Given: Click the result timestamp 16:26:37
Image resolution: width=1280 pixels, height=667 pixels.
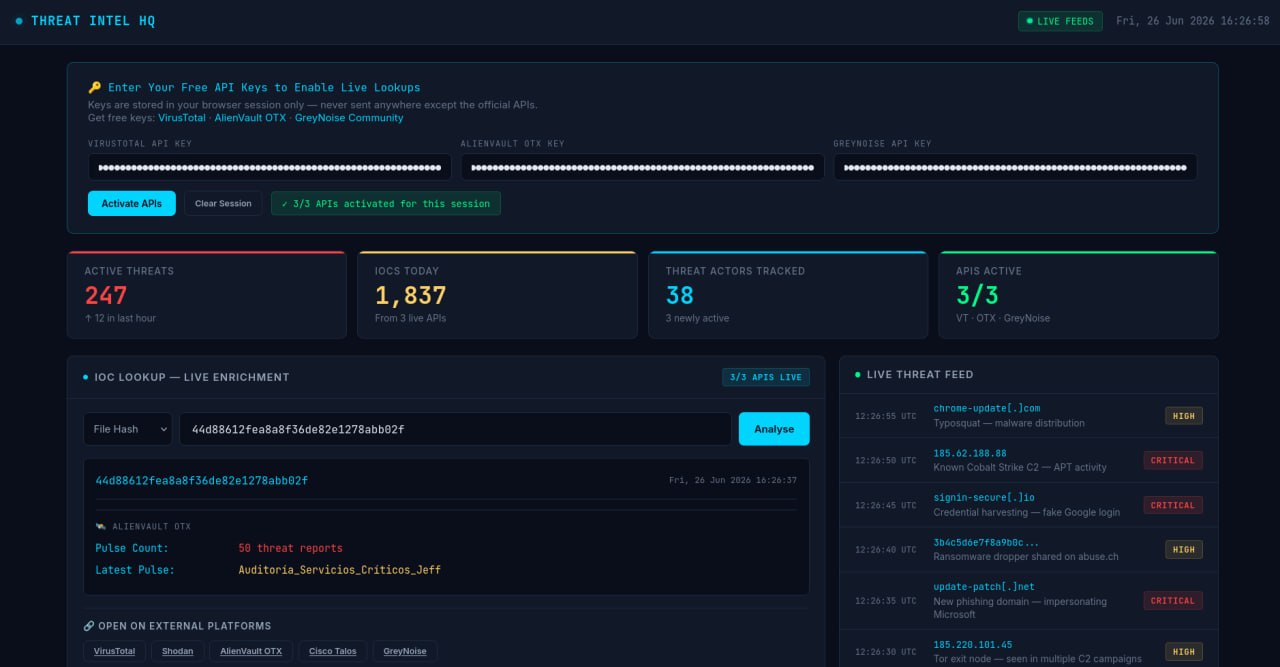Looking at the screenshot, I should pos(733,480).
